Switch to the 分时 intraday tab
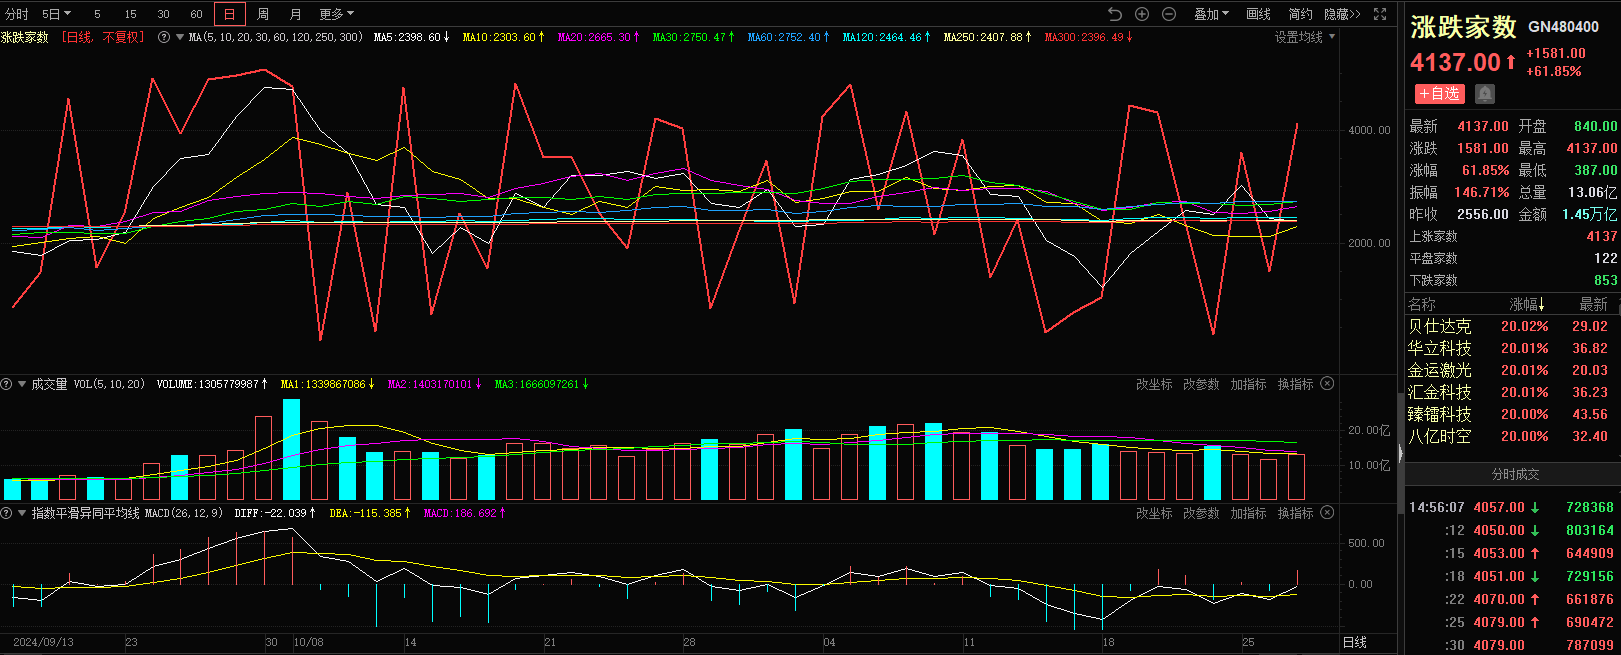Viewport: 1621px width, 655px height. pos(17,14)
